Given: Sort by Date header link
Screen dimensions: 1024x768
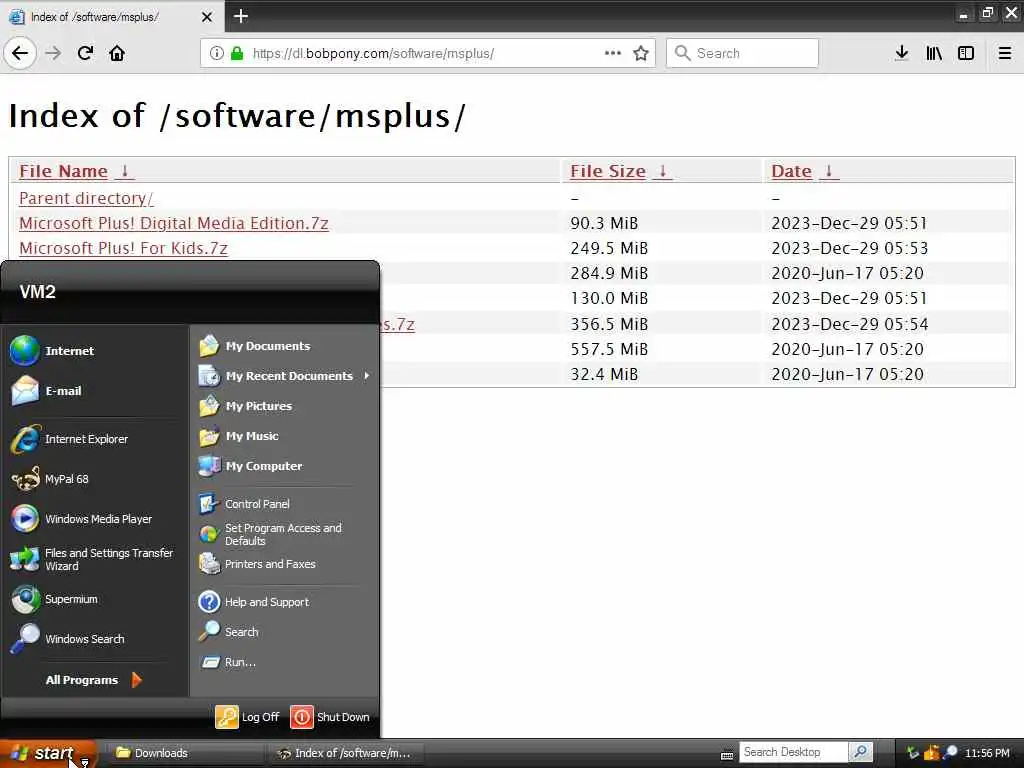Looking at the screenshot, I should pyautogui.click(x=792, y=171).
